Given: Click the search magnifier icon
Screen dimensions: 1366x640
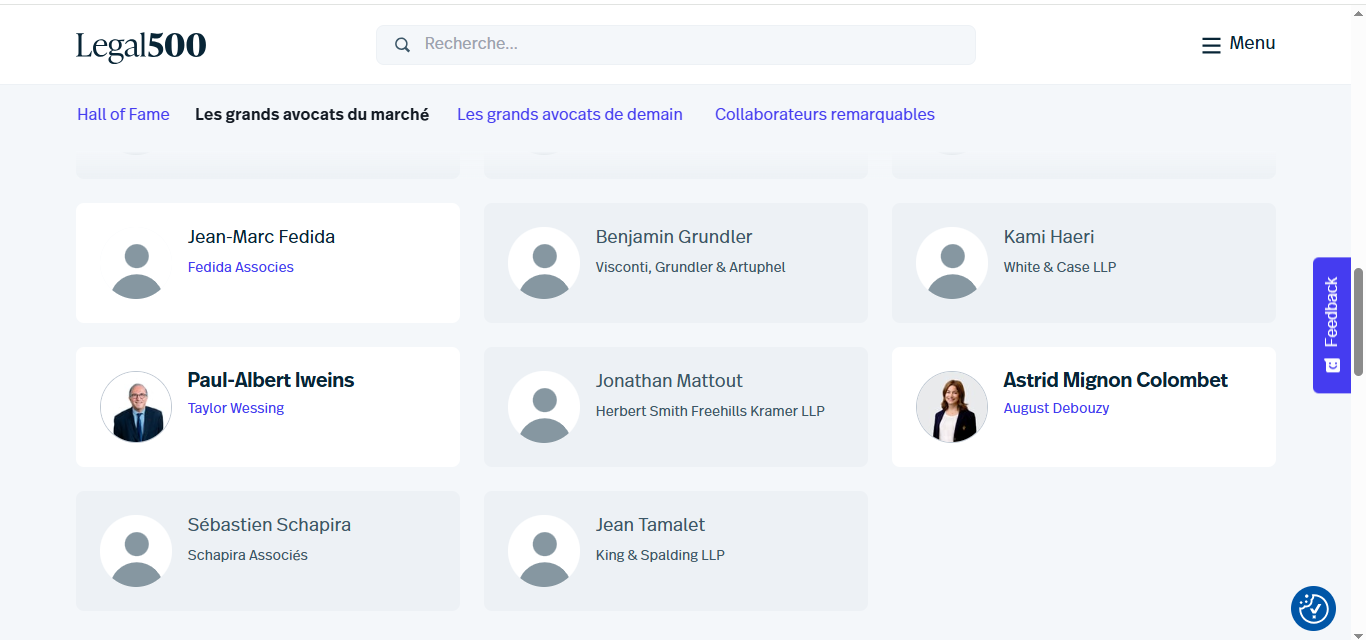Looking at the screenshot, I should (x=402, y=45).
